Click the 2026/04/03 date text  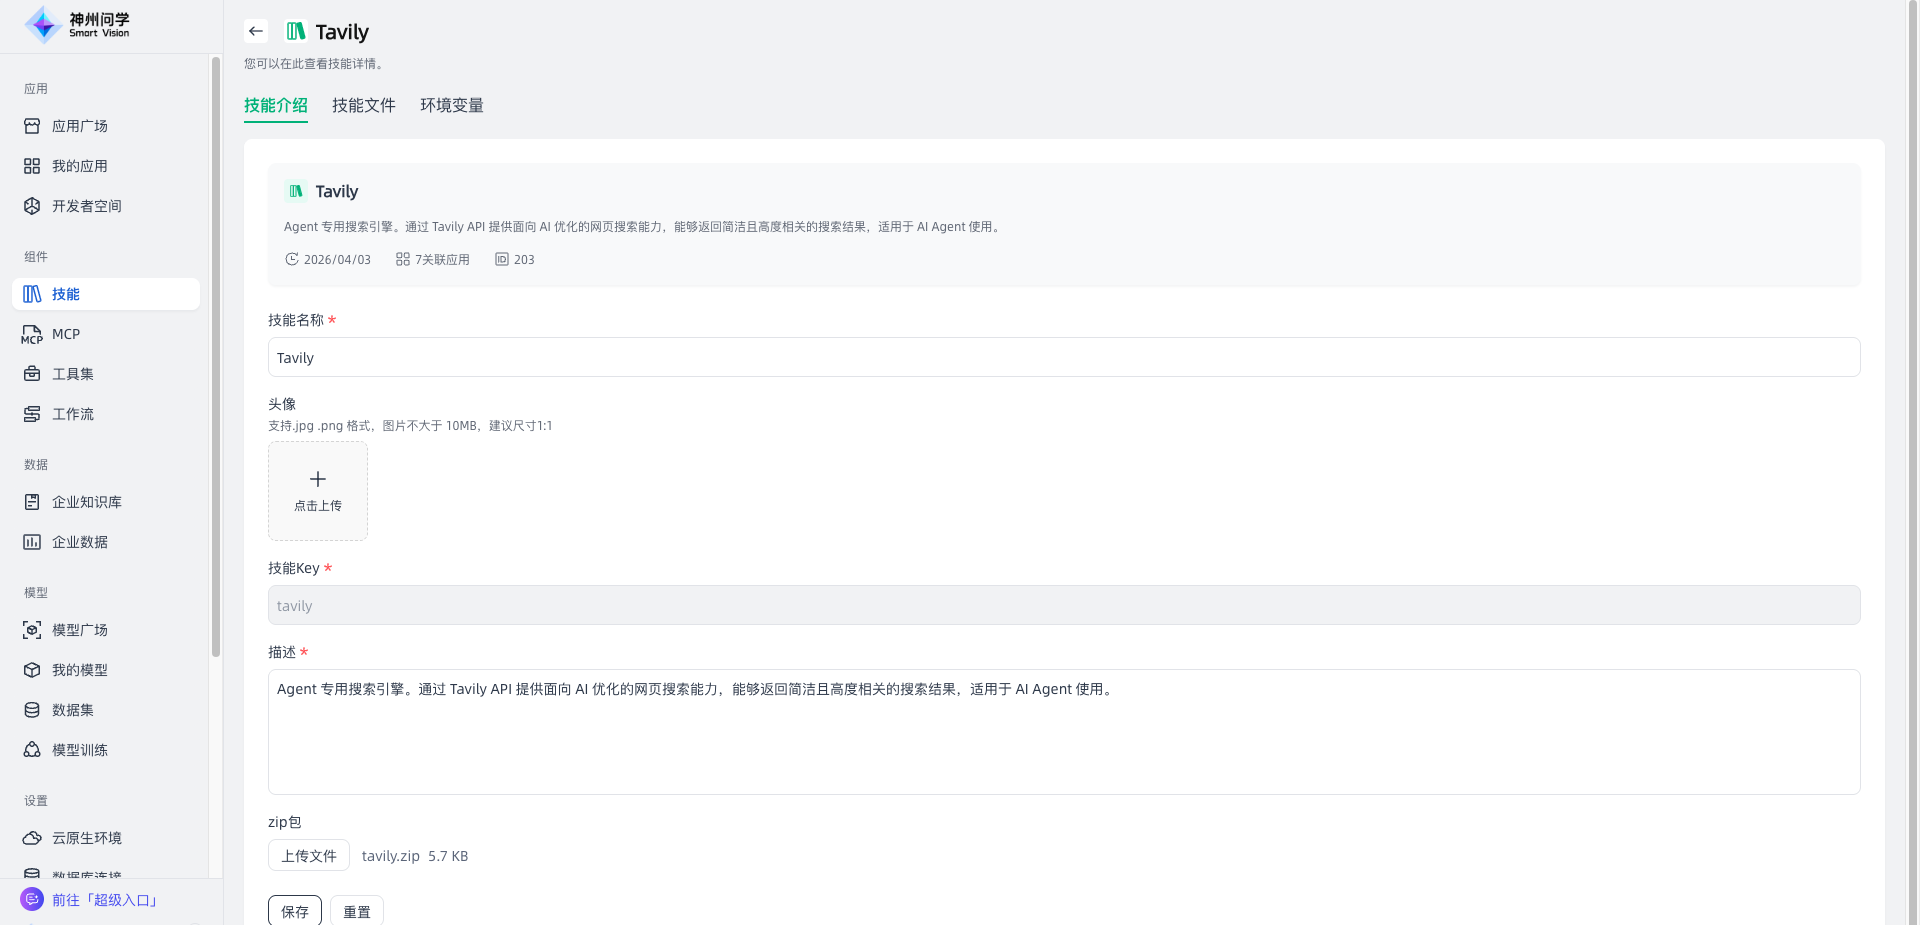(x=337, y=259)
